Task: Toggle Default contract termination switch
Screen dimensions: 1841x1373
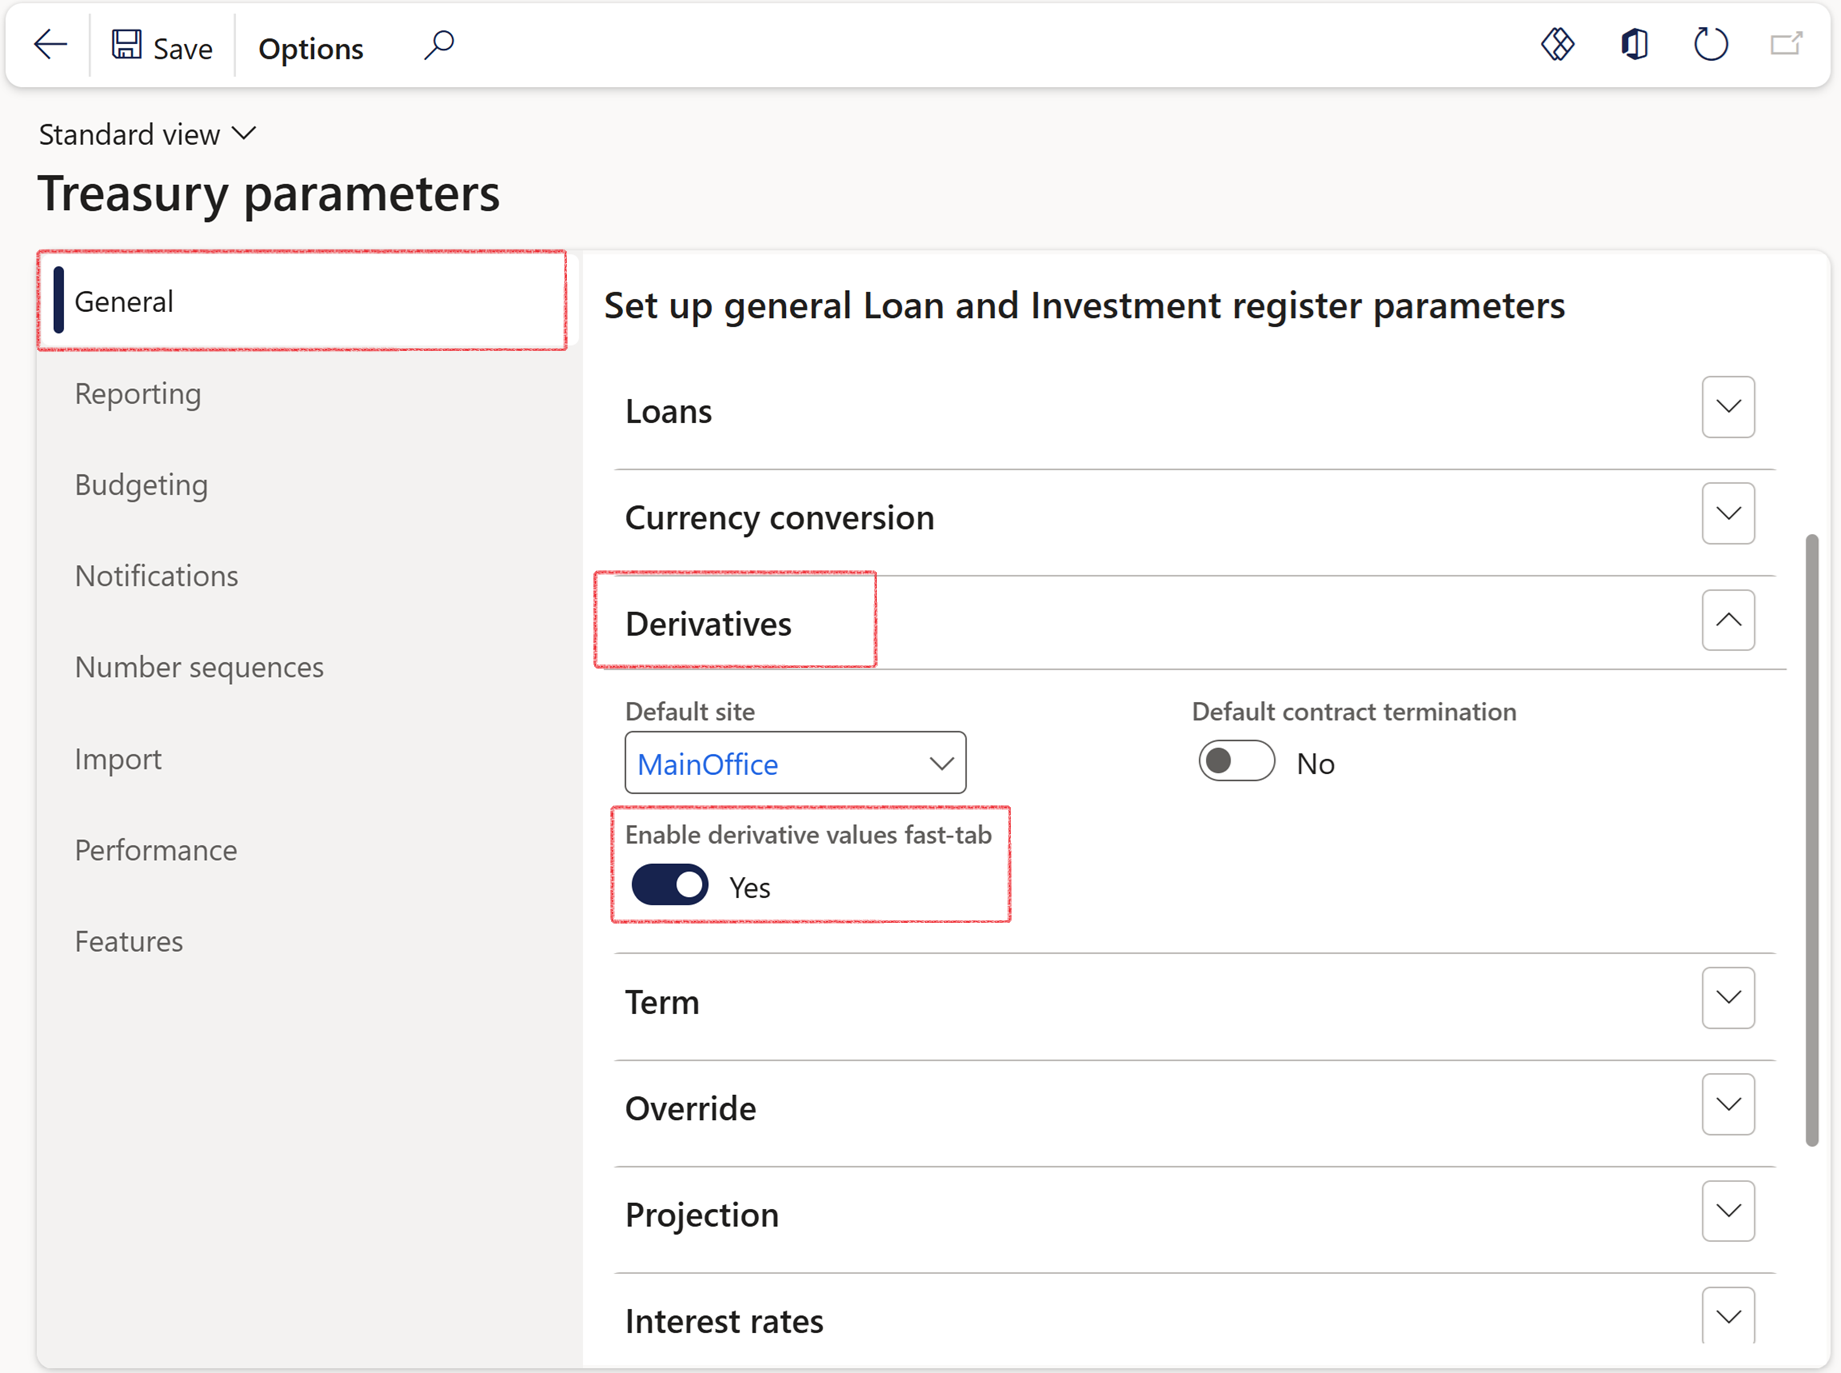Action: point(1236,762)
